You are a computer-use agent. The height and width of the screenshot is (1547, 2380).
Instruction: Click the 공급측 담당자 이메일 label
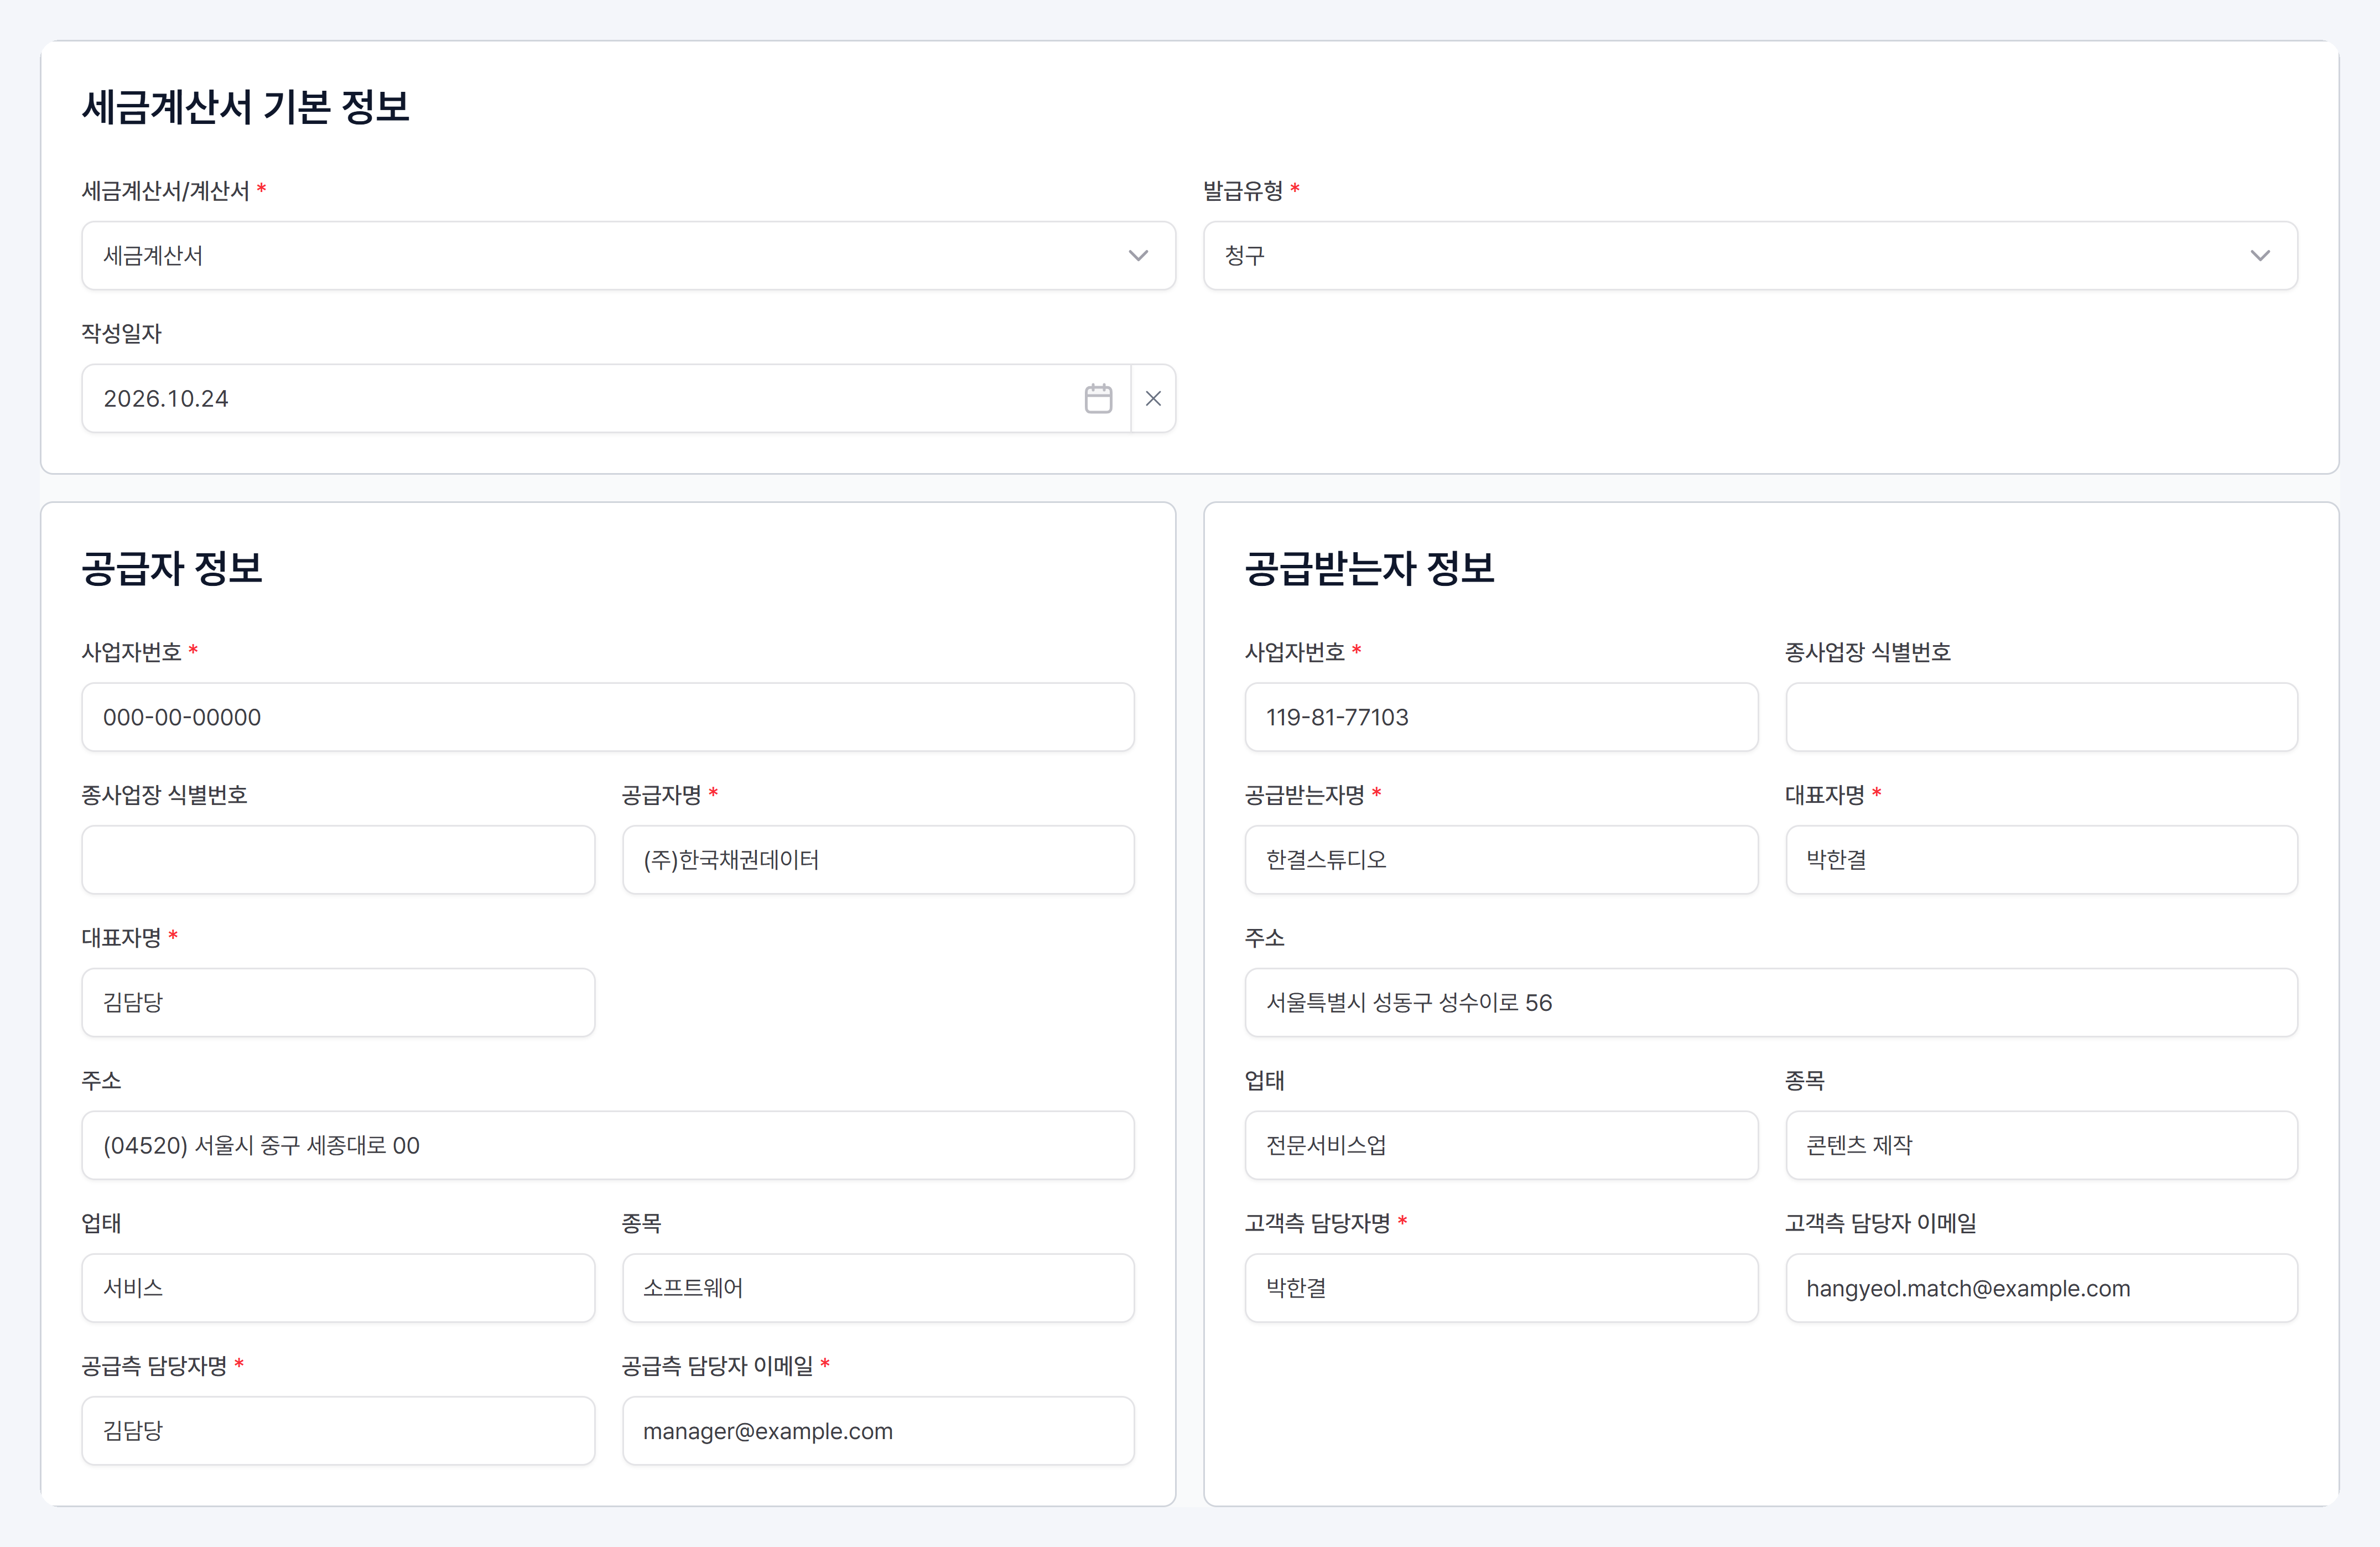pyautogui.click(x=717, y=1366)
